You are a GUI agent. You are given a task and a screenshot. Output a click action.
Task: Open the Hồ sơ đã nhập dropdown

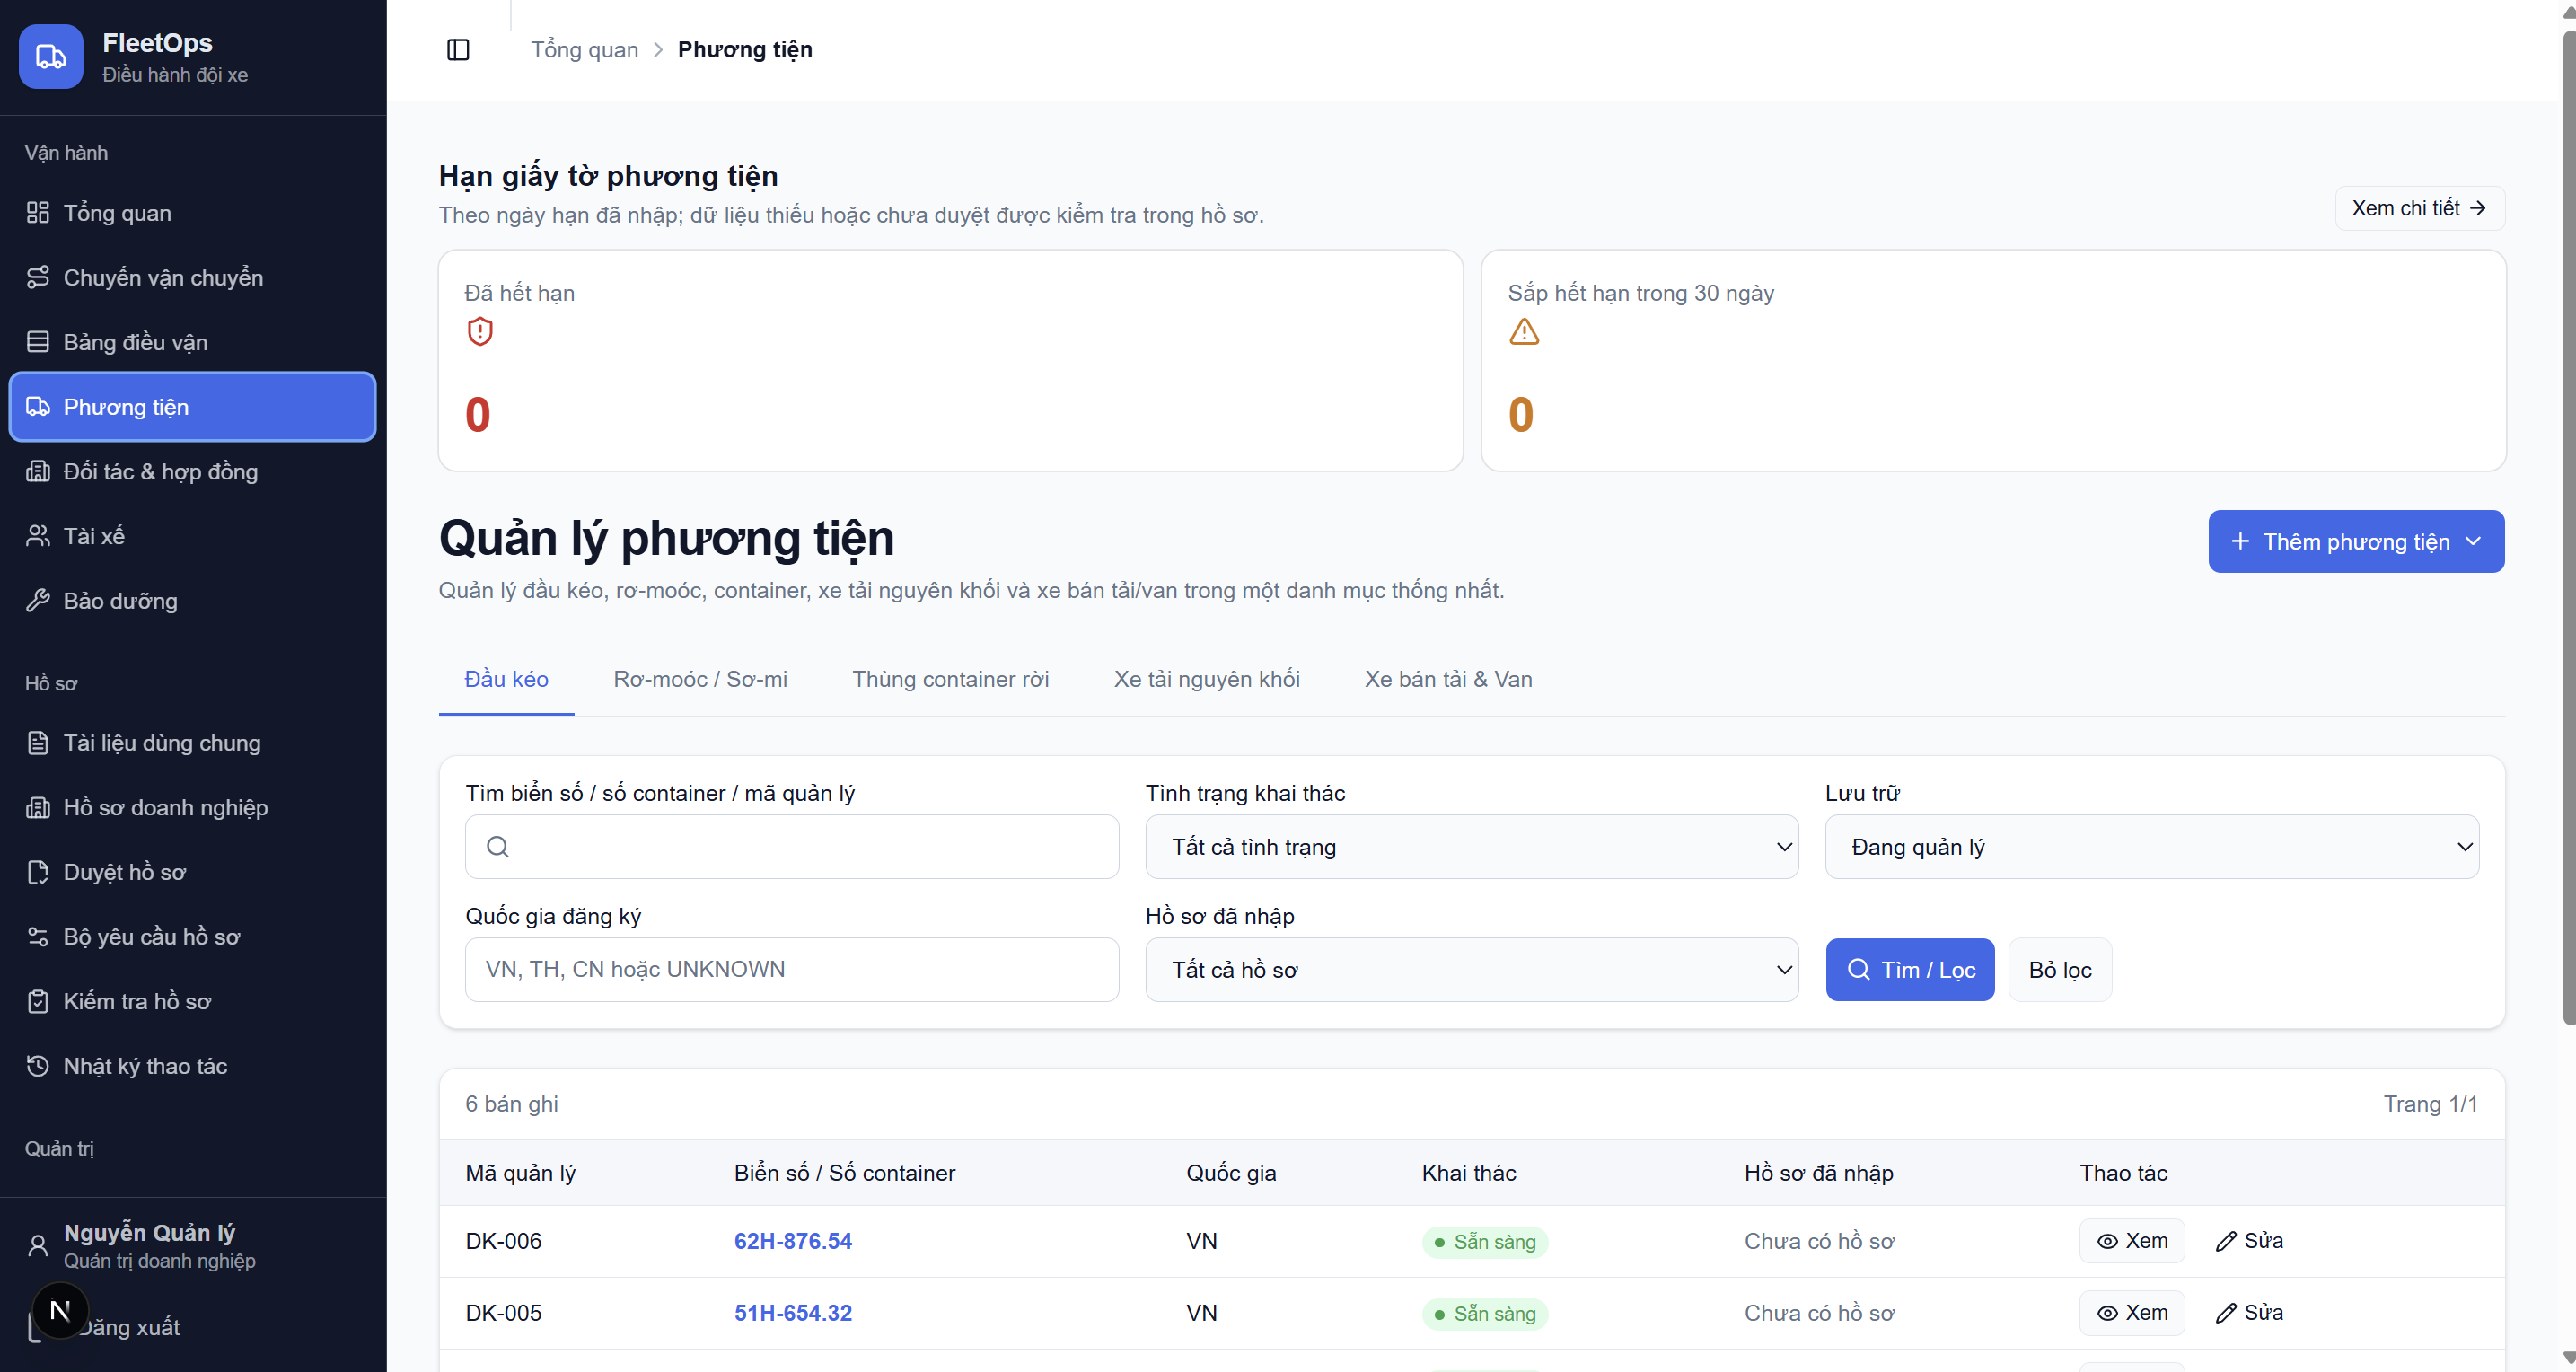pyautogui.click(x=1472, y=969)
